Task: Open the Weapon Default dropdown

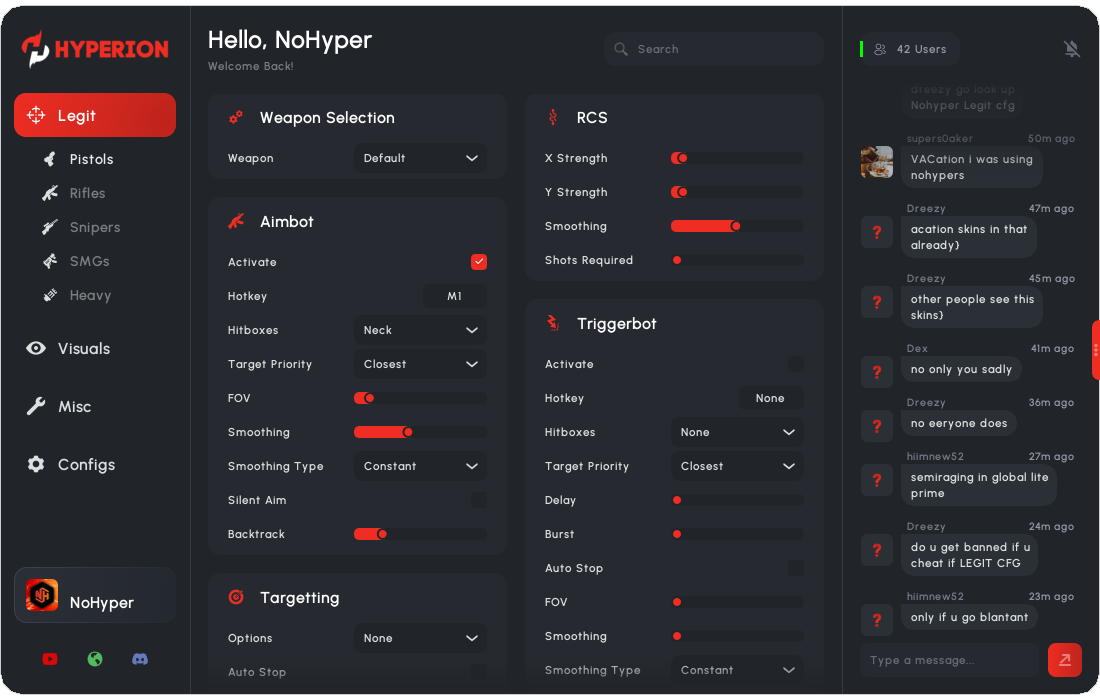Action: (420, 158)
